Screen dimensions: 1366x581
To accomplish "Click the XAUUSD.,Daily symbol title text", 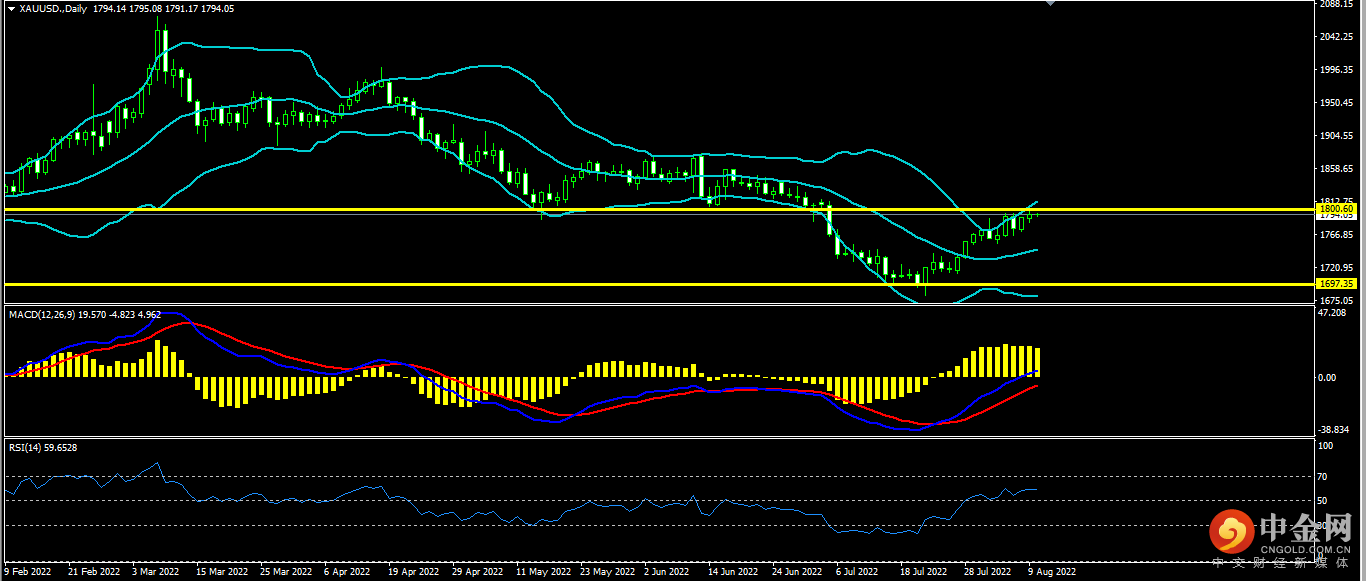I will pyautogui.click(x=52, y=8).
